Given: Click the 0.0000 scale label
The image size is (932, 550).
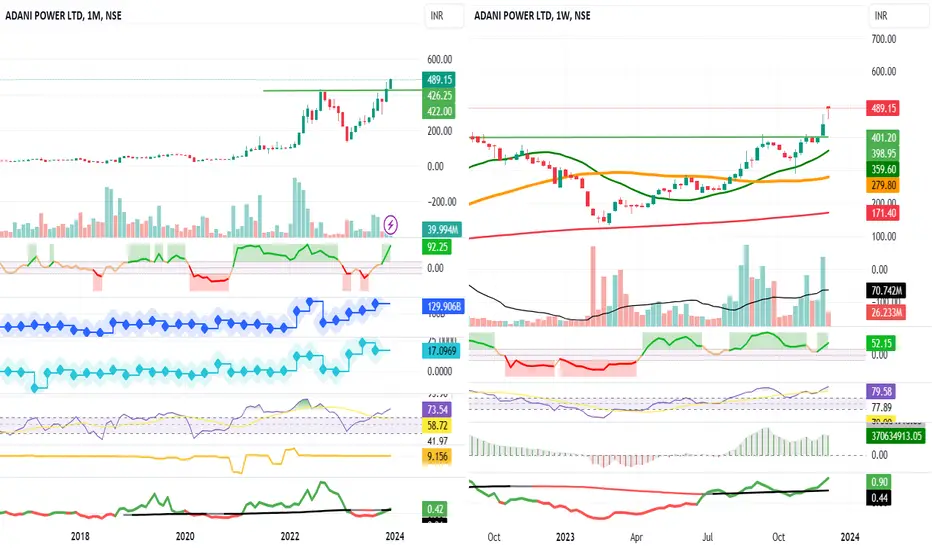Looking at the screenshot, I should (x=439, y=371).
